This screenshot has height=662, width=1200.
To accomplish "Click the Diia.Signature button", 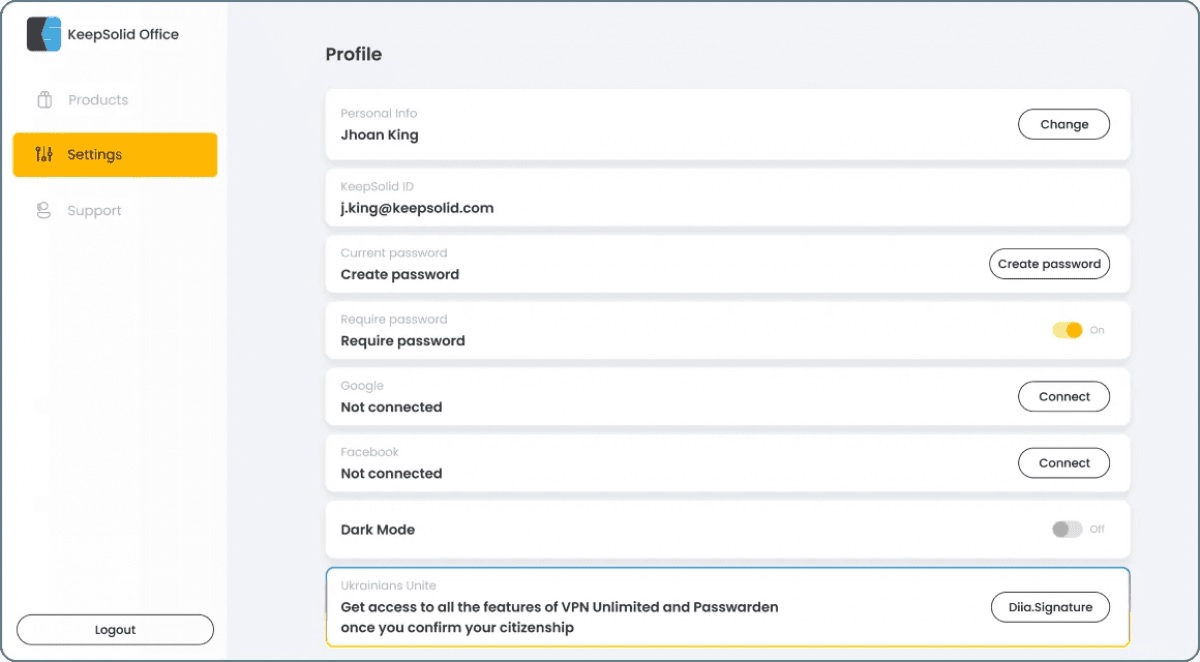I will click(1050, 607).
